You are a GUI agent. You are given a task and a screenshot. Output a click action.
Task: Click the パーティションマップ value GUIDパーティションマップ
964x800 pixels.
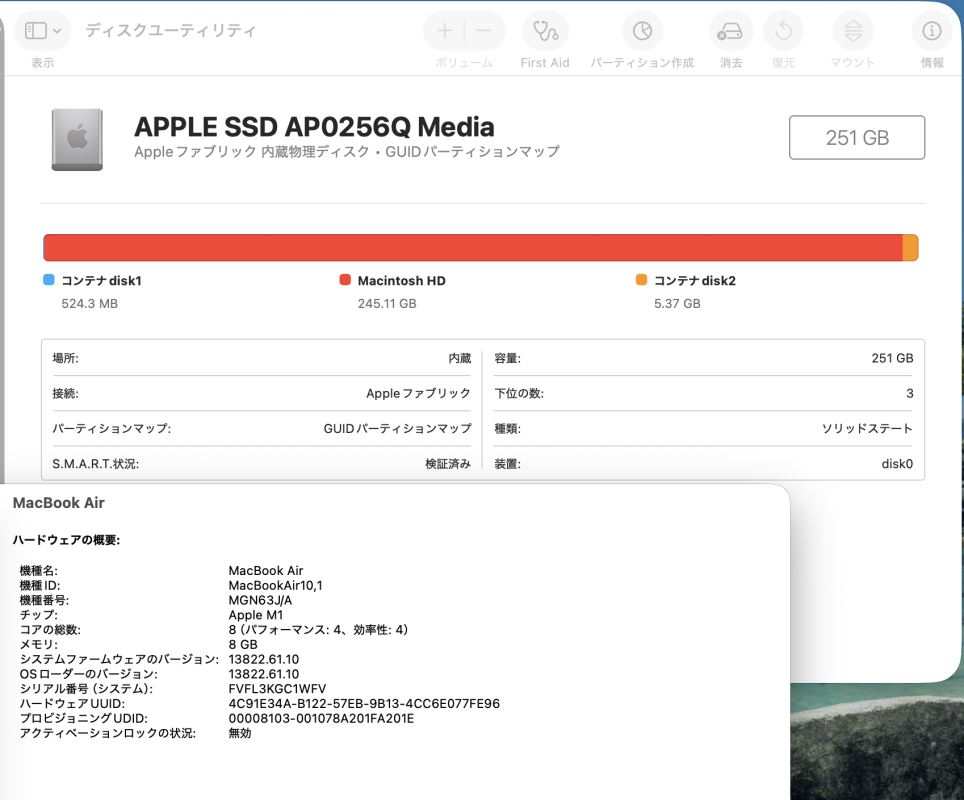coord(397,428)
